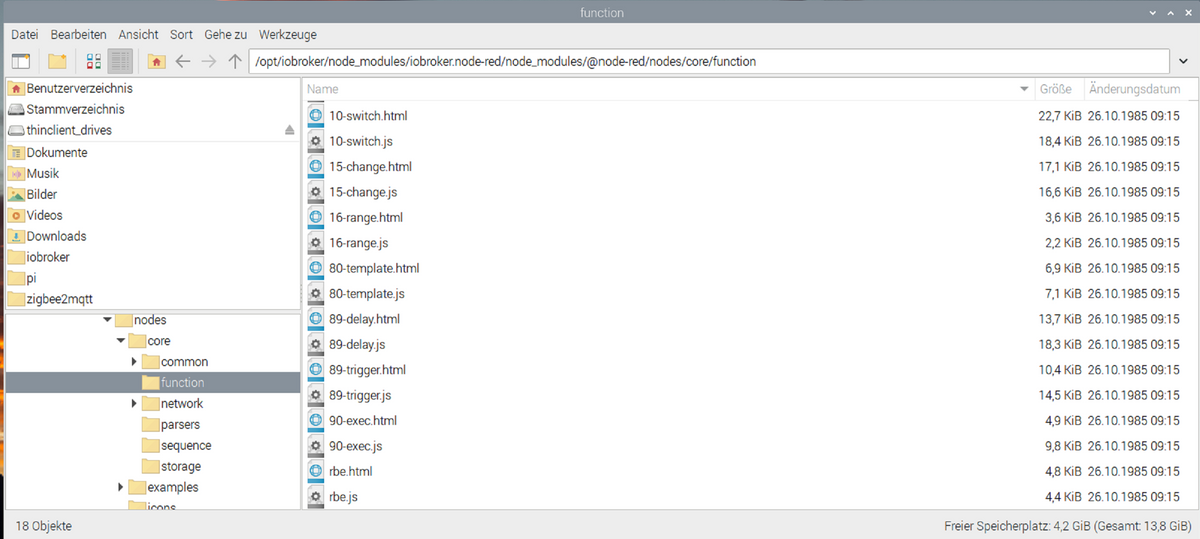Image resolution: width=1200 pixels, height=539 pixels.
Task: Select 16-range.js file icon
Action: 316,243
